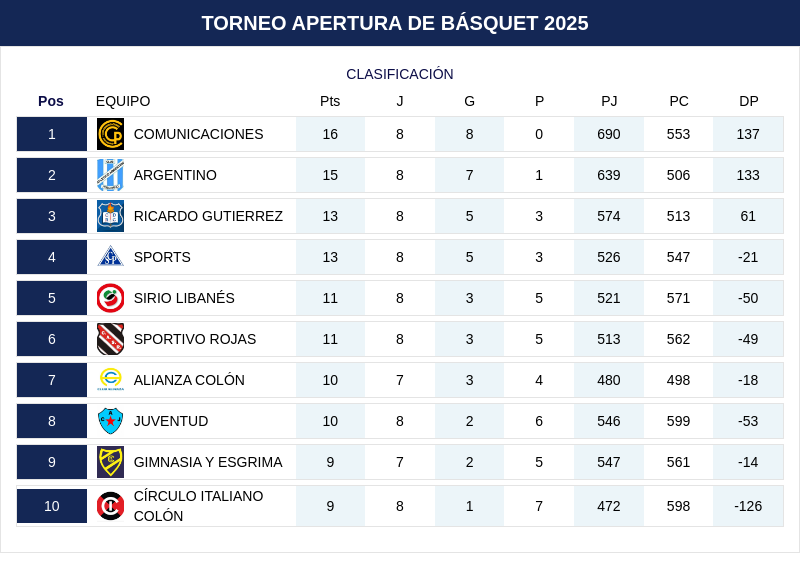The height and width of the screenshot is (577, 800).
Task: Open the SPORTIVO ROJAS team name
Action: coord(195,339)
